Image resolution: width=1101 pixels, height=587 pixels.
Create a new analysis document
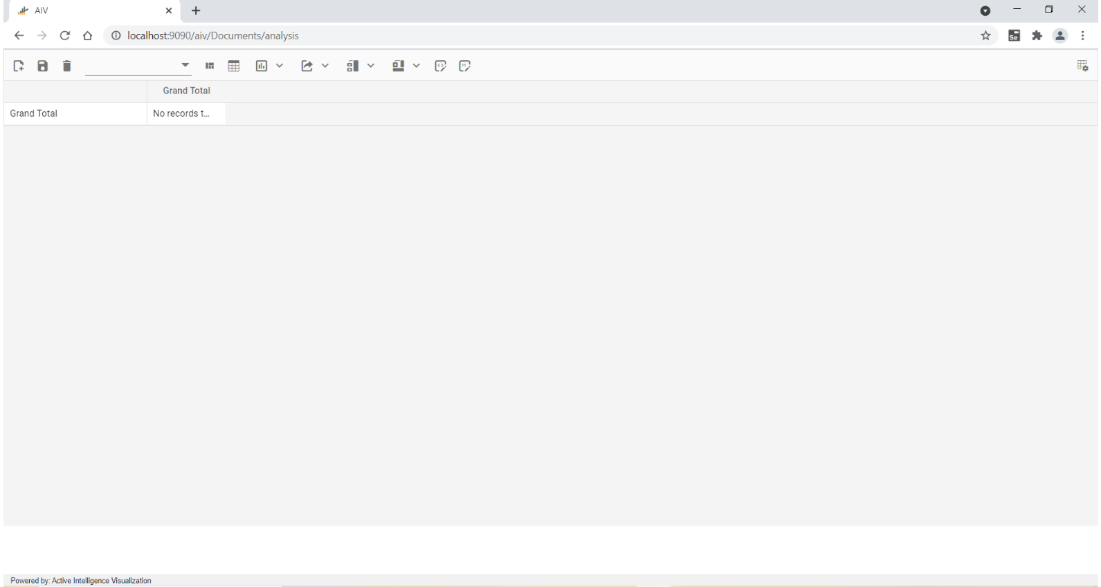point(19,66)
